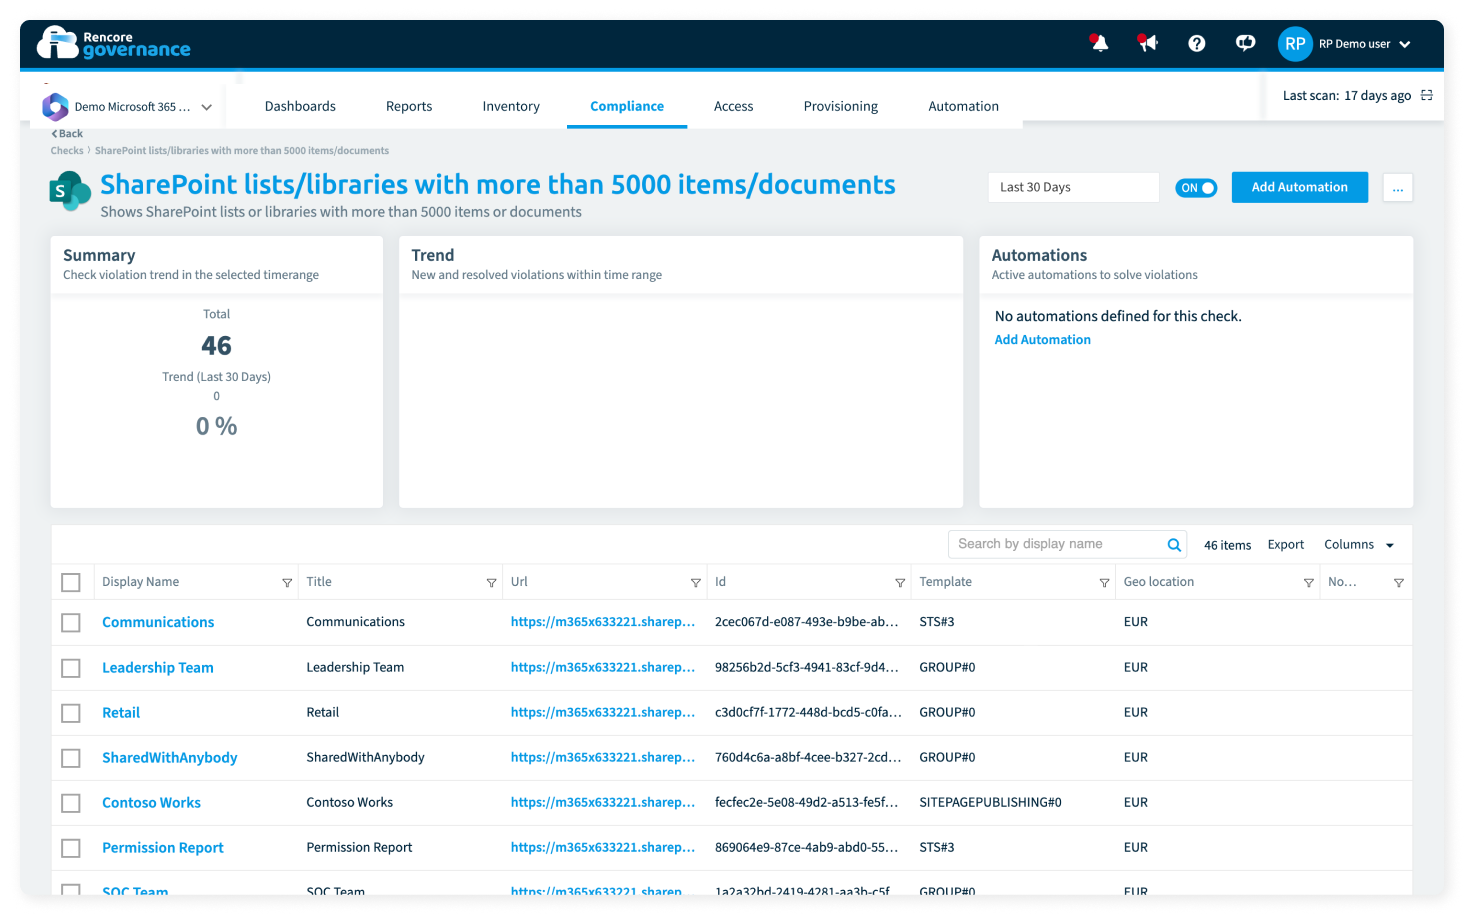This screenshot has height=915, width=1464.
Task: Click the Id cell starting 2cec067d
Action: (806, 622)
